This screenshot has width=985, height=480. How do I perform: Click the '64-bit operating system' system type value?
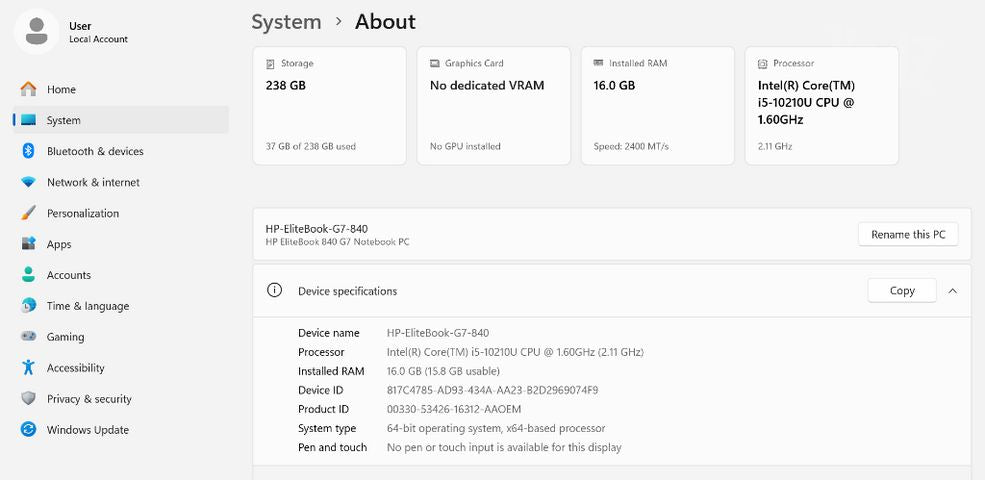coord(496,428)
